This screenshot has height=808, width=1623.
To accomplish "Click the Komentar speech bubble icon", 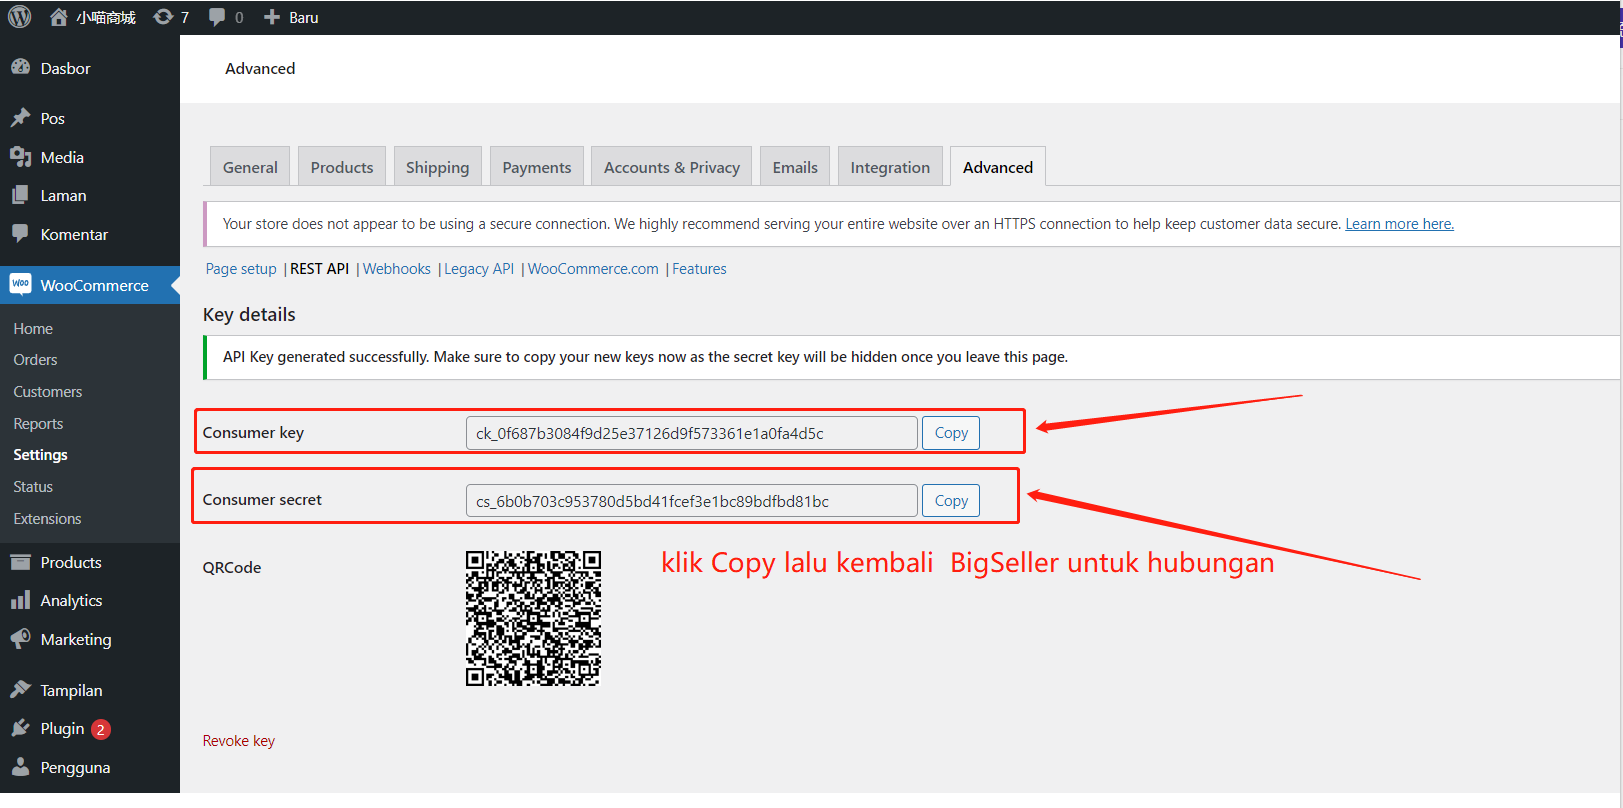I will pos(20,233).
